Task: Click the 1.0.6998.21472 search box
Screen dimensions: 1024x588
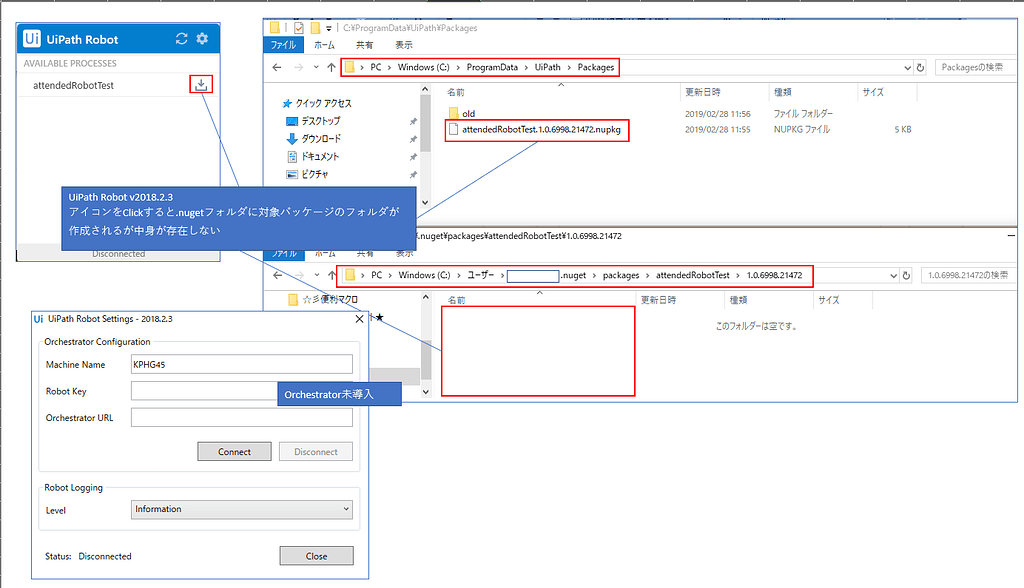Action: (969, 275)
